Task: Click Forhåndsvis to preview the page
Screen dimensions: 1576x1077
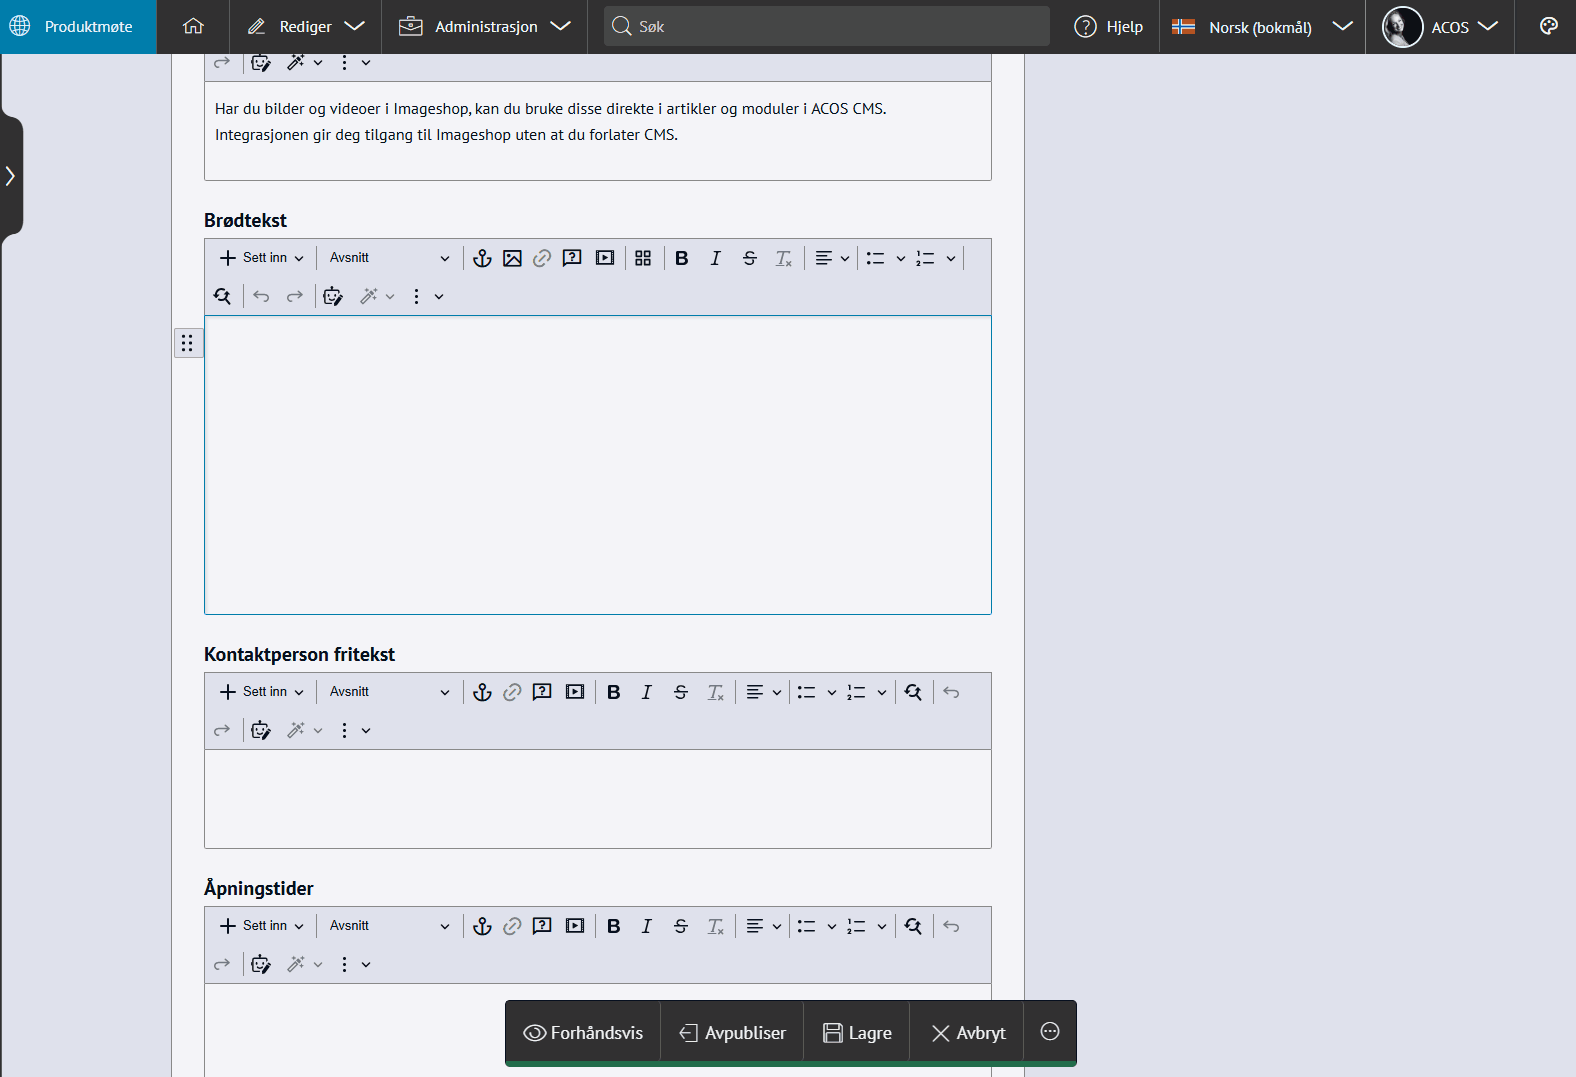Action: tap(583, 1033)
